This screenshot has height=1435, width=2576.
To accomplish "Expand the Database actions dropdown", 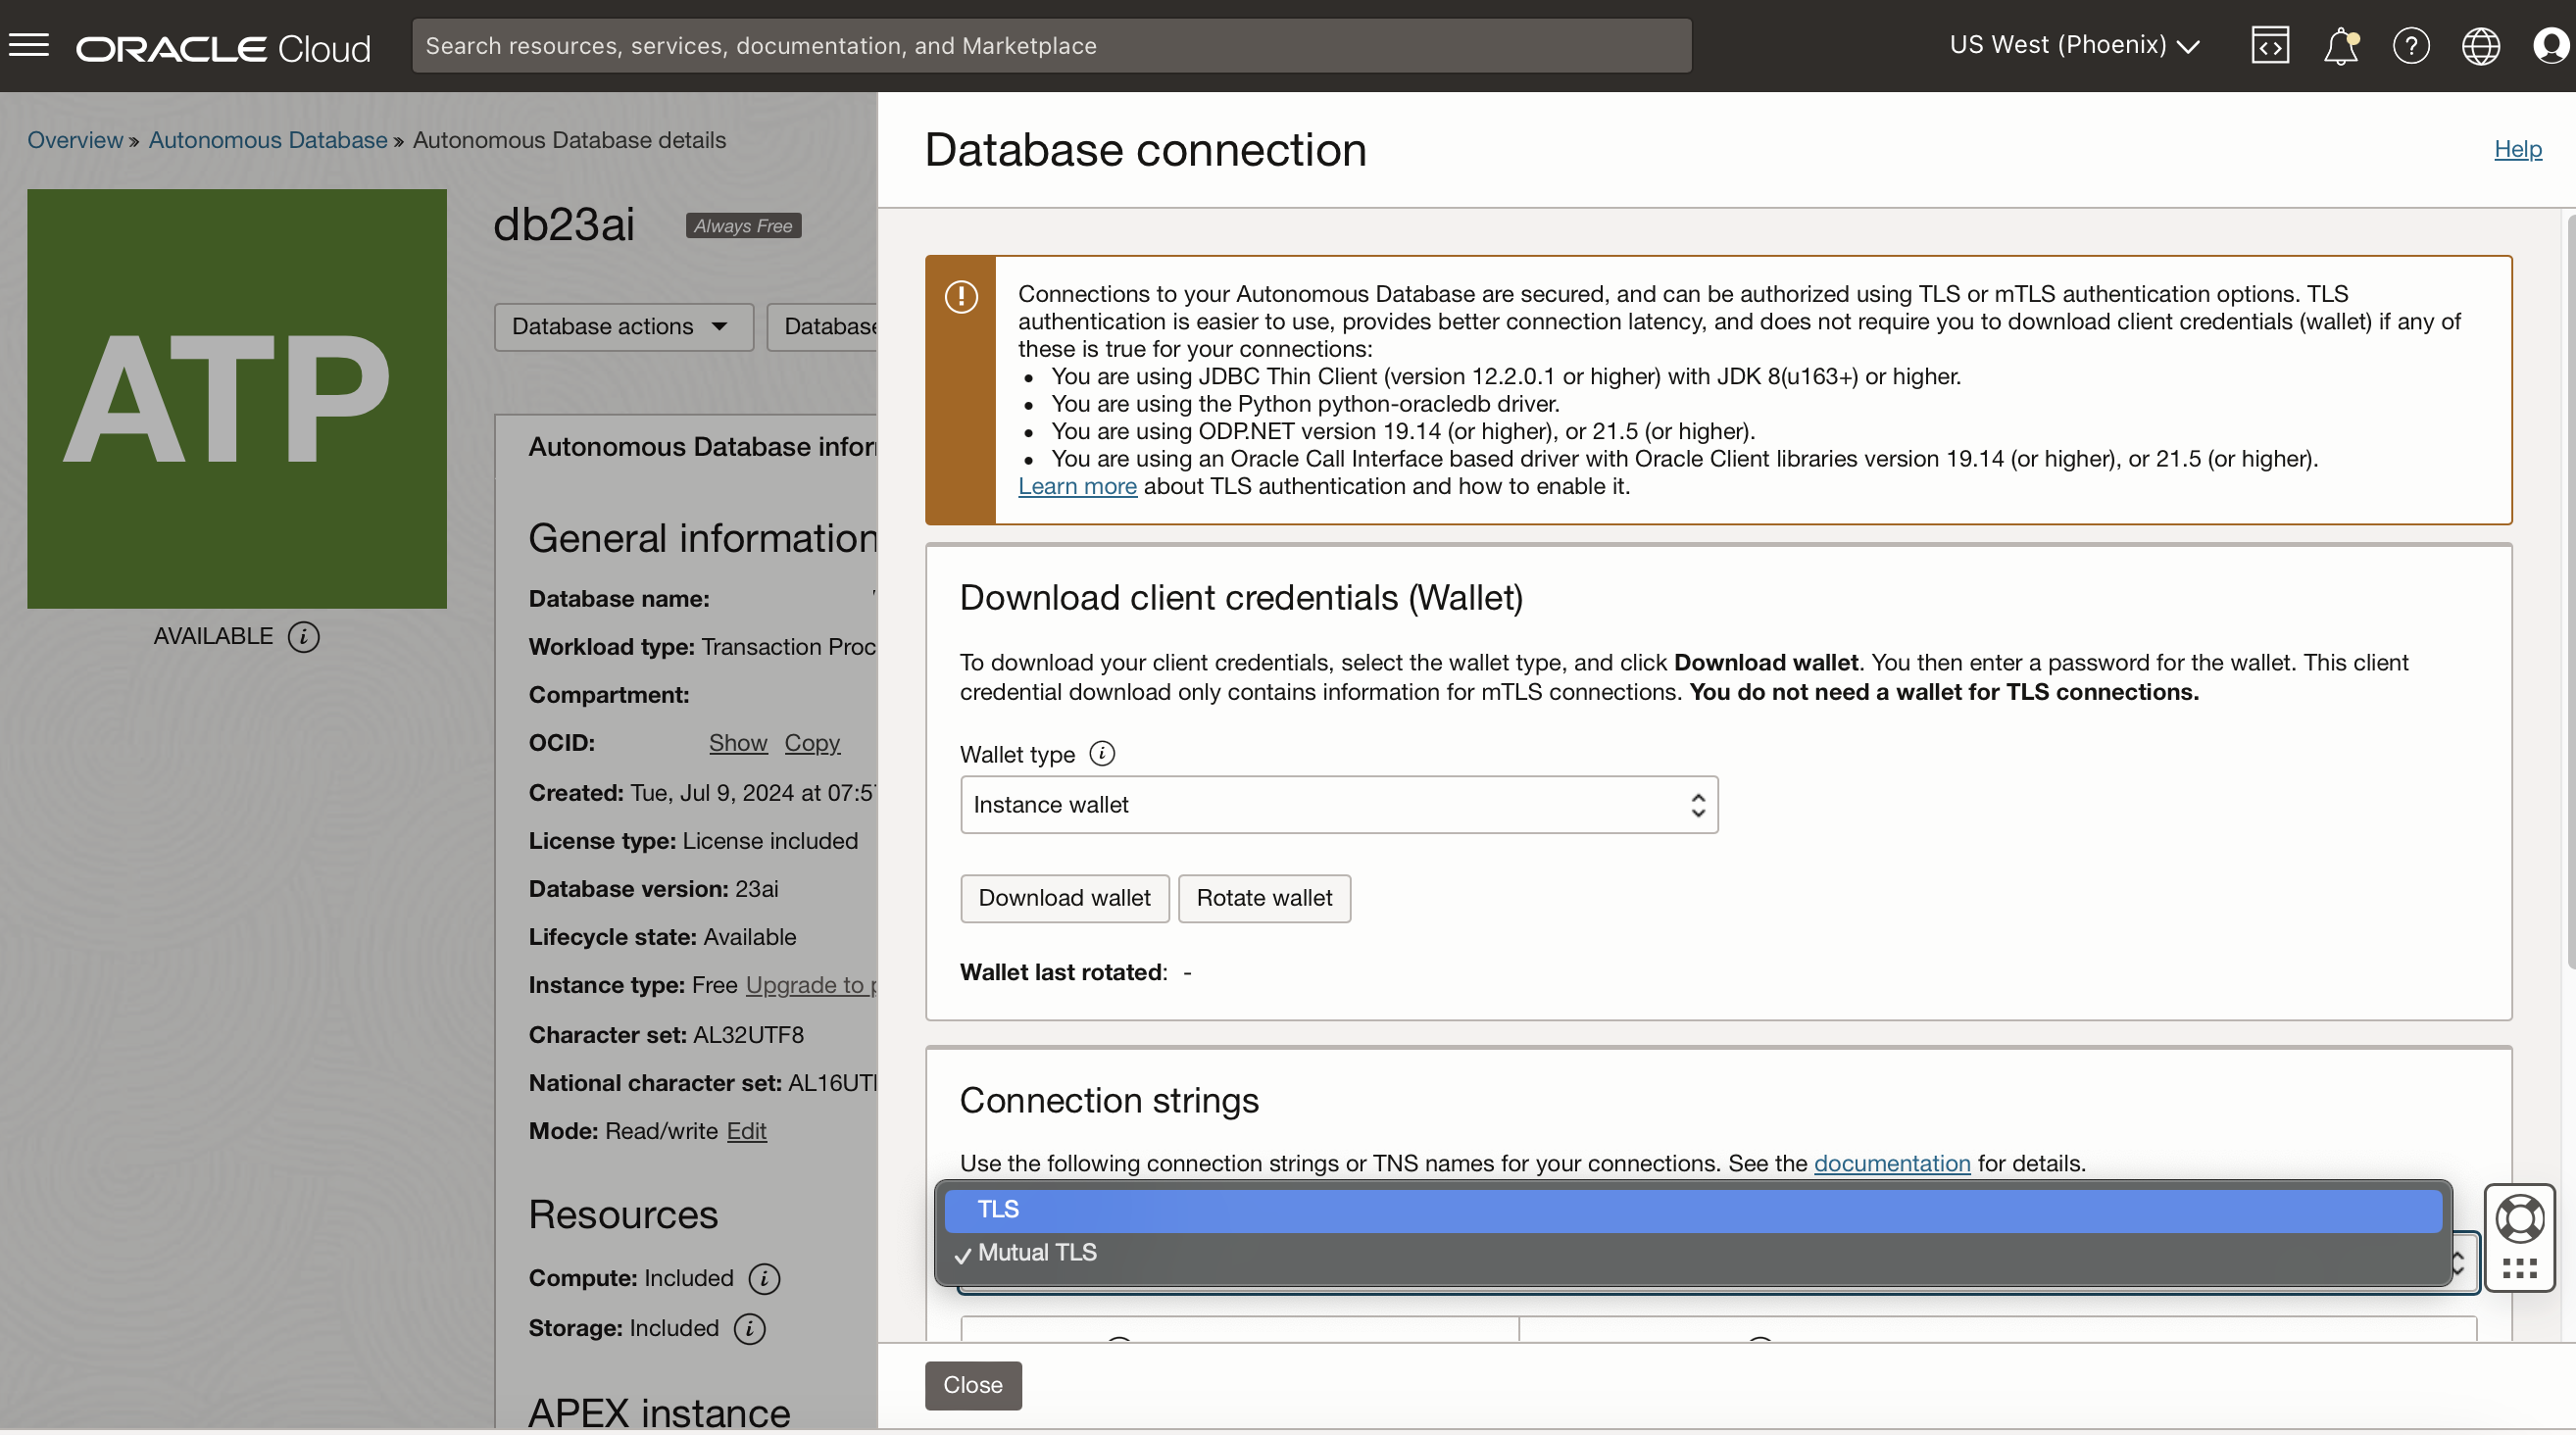I will point(623,327).
